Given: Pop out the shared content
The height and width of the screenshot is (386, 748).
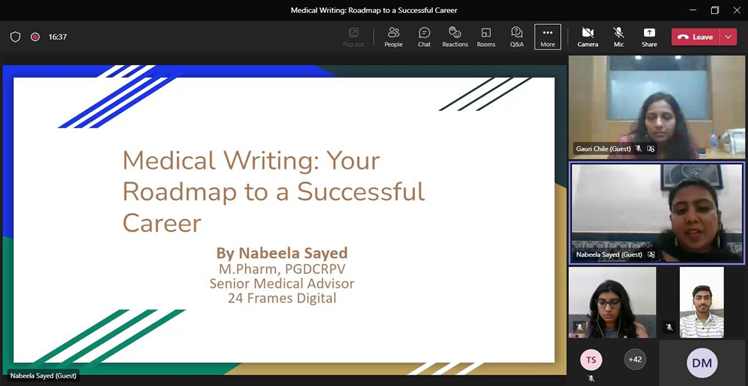Looking at the screenshot, I should 353,37.
